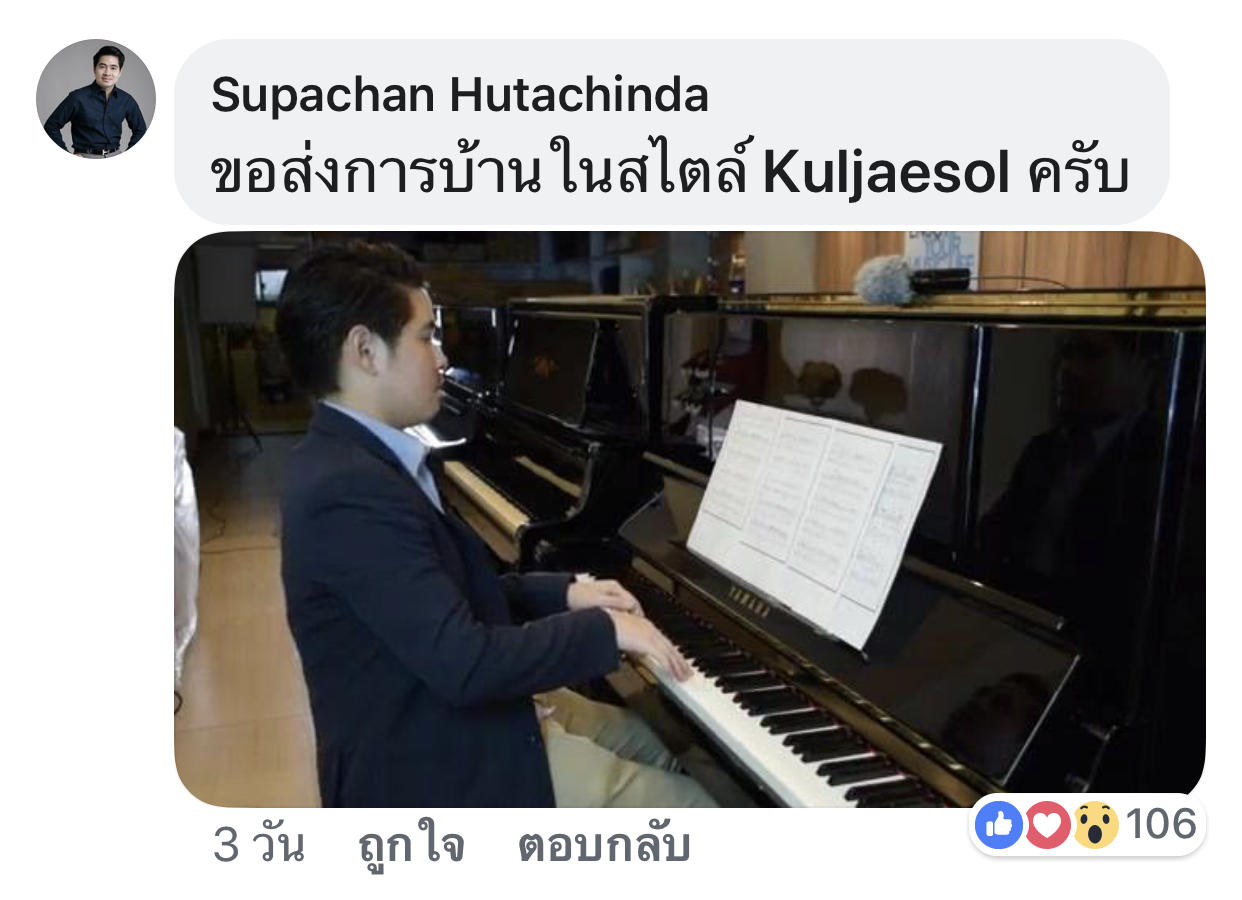View the 106 reactions count
This screenshot has height=900, width=1242.
click(1161, 825)
